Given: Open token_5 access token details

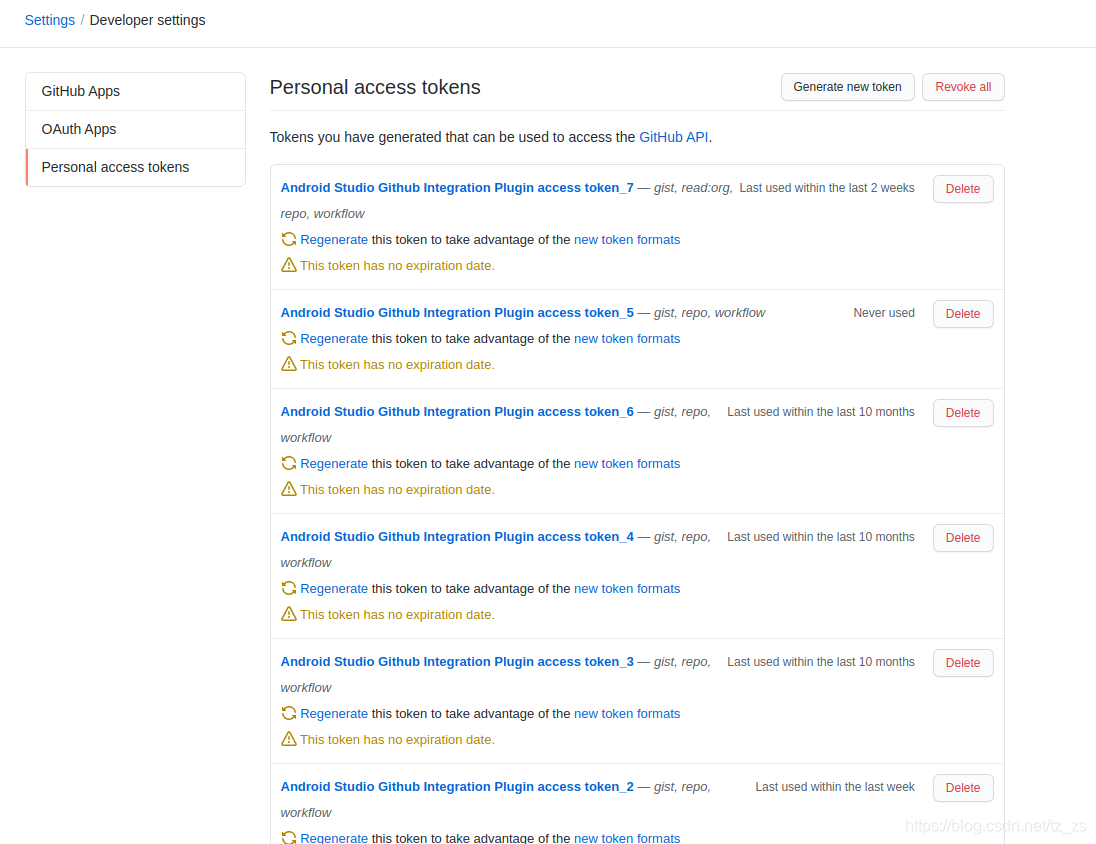Looking at the screenshot, I should click(457, 313).
